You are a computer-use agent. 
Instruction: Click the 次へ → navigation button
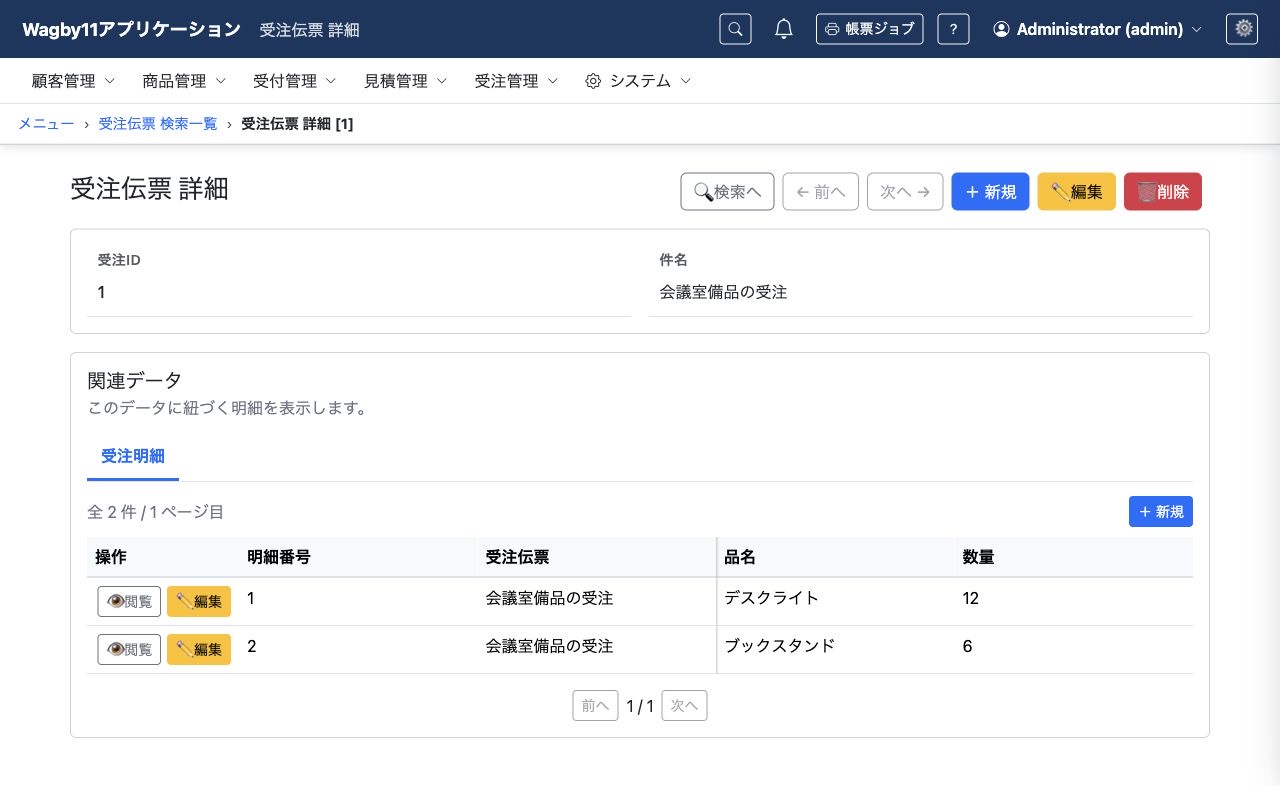[905, 192]
